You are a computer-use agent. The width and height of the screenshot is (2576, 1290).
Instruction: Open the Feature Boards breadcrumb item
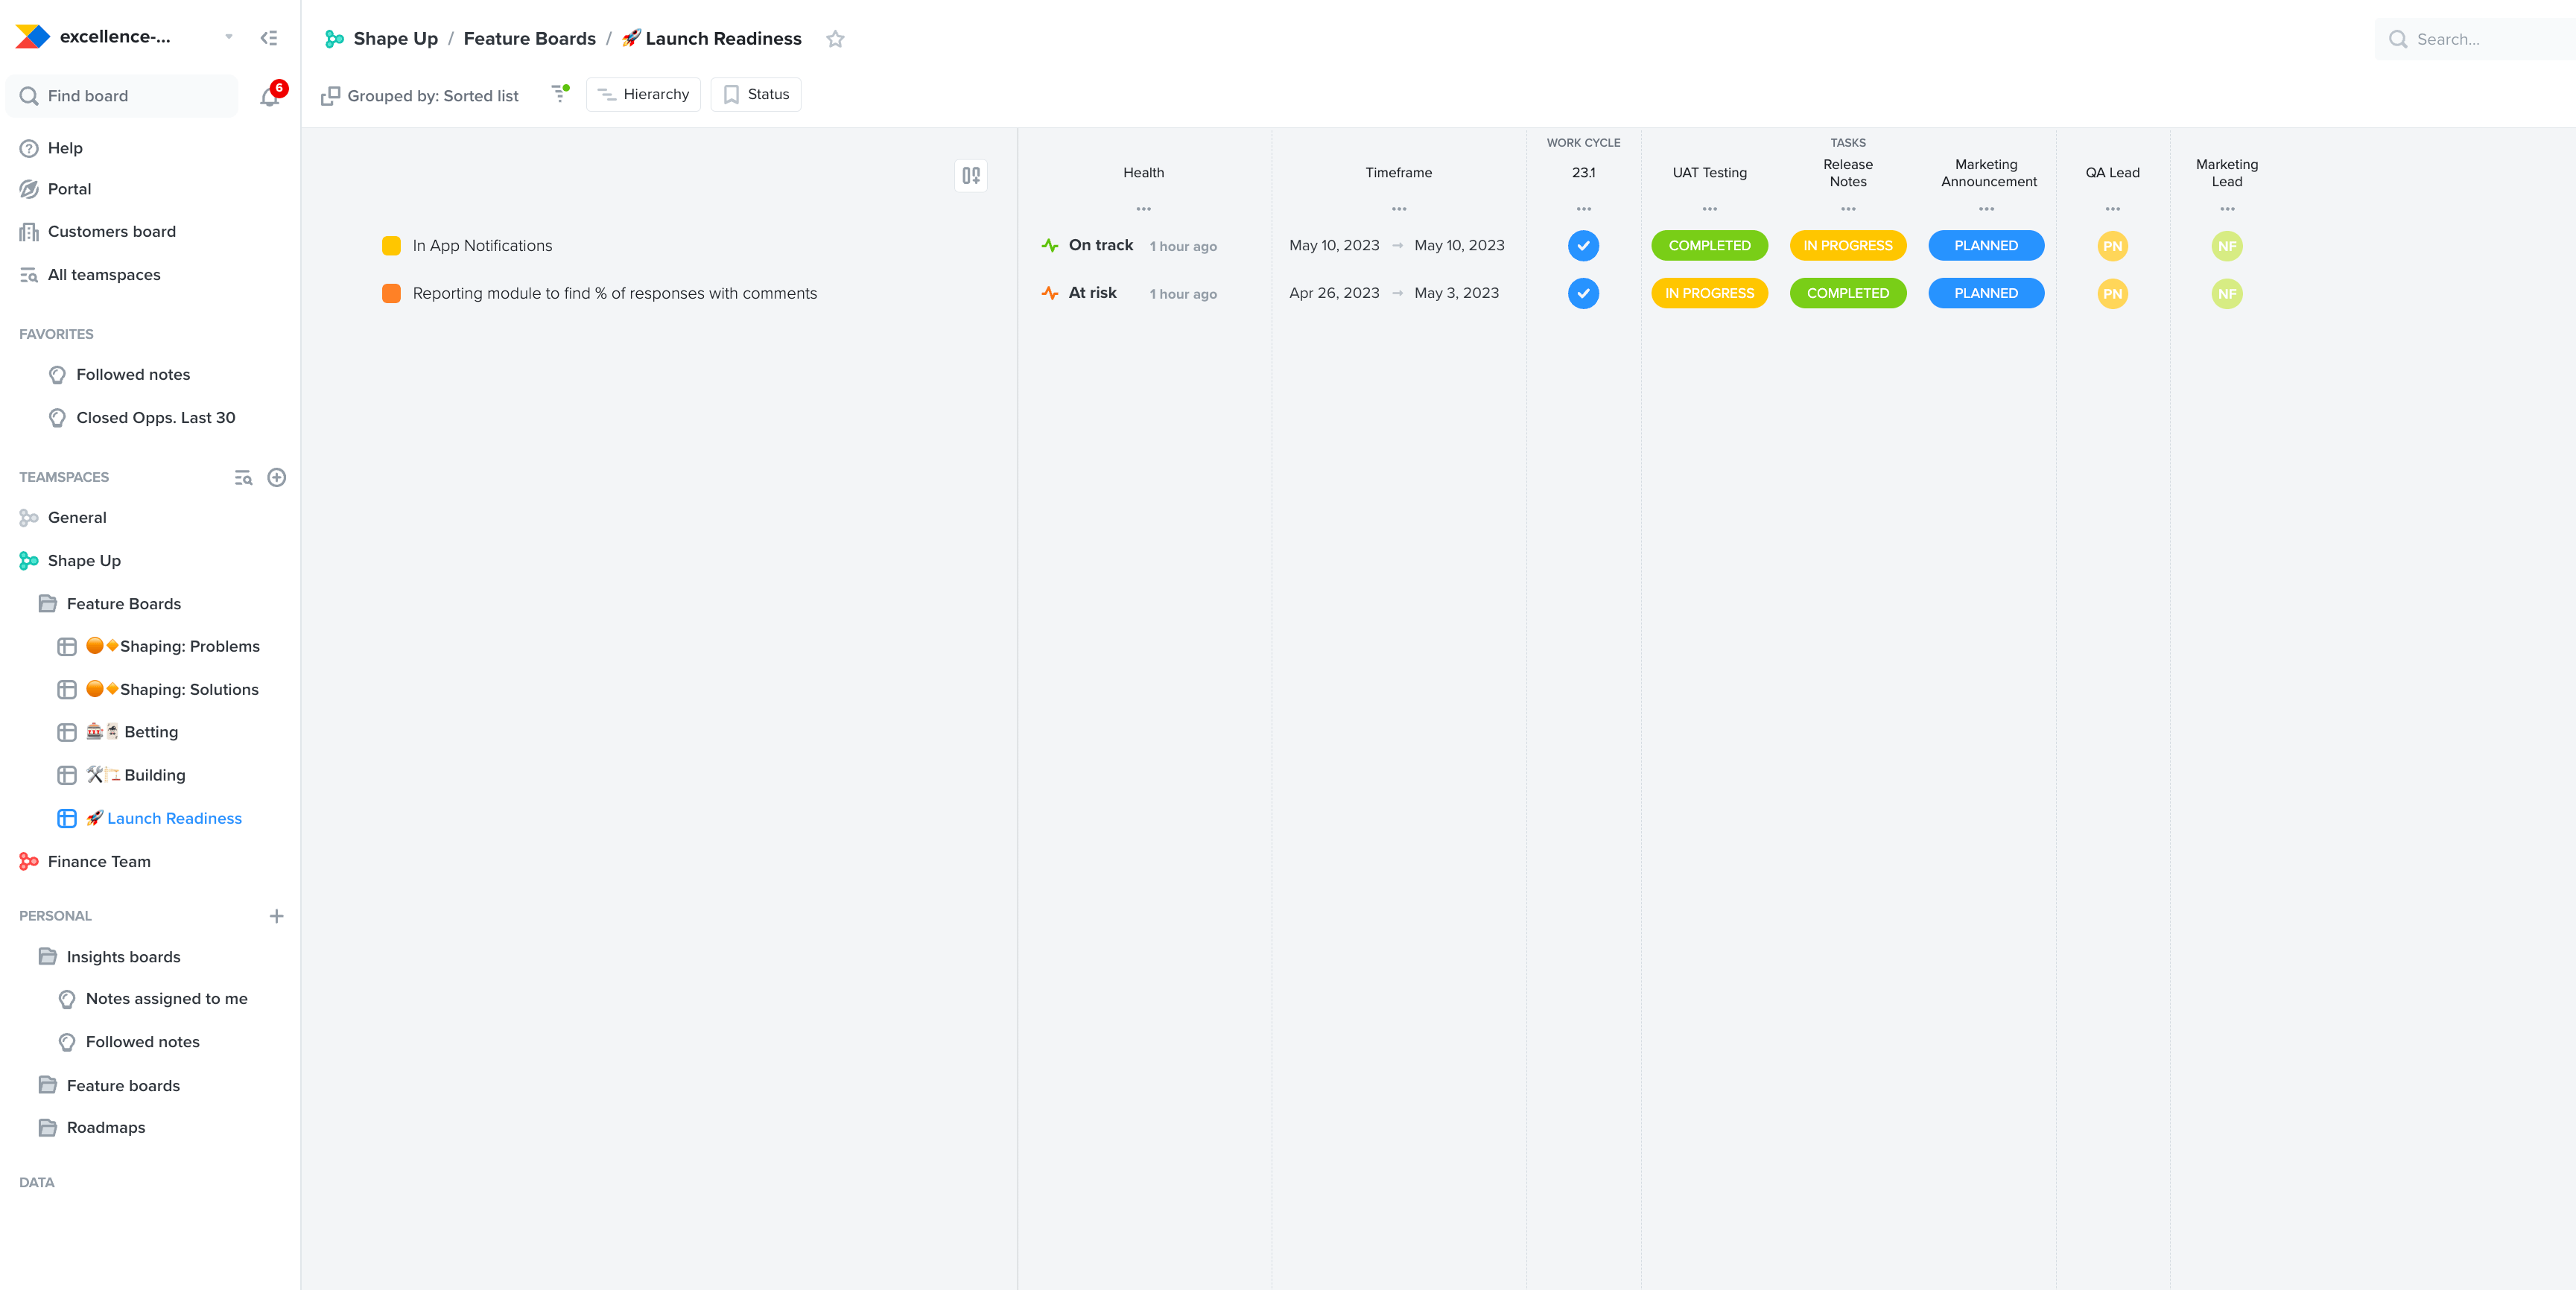coord(530,38)
